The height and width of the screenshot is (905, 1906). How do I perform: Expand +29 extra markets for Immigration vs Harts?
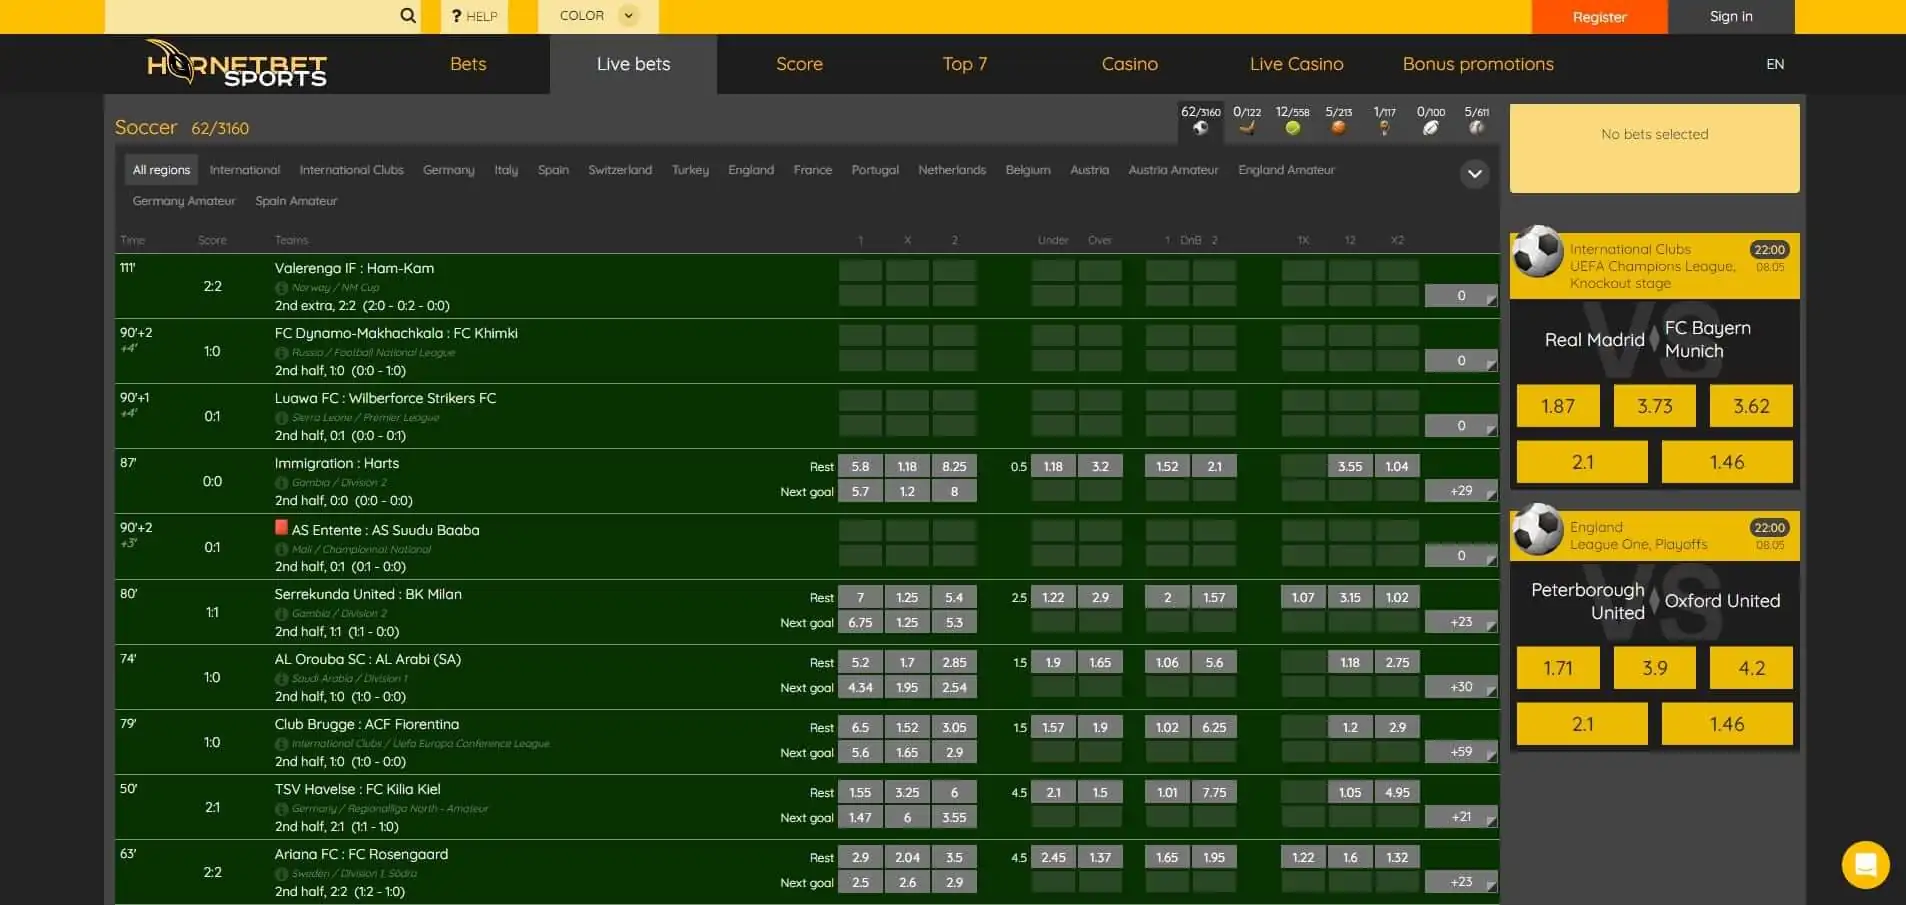click(x=1460, y=490)
